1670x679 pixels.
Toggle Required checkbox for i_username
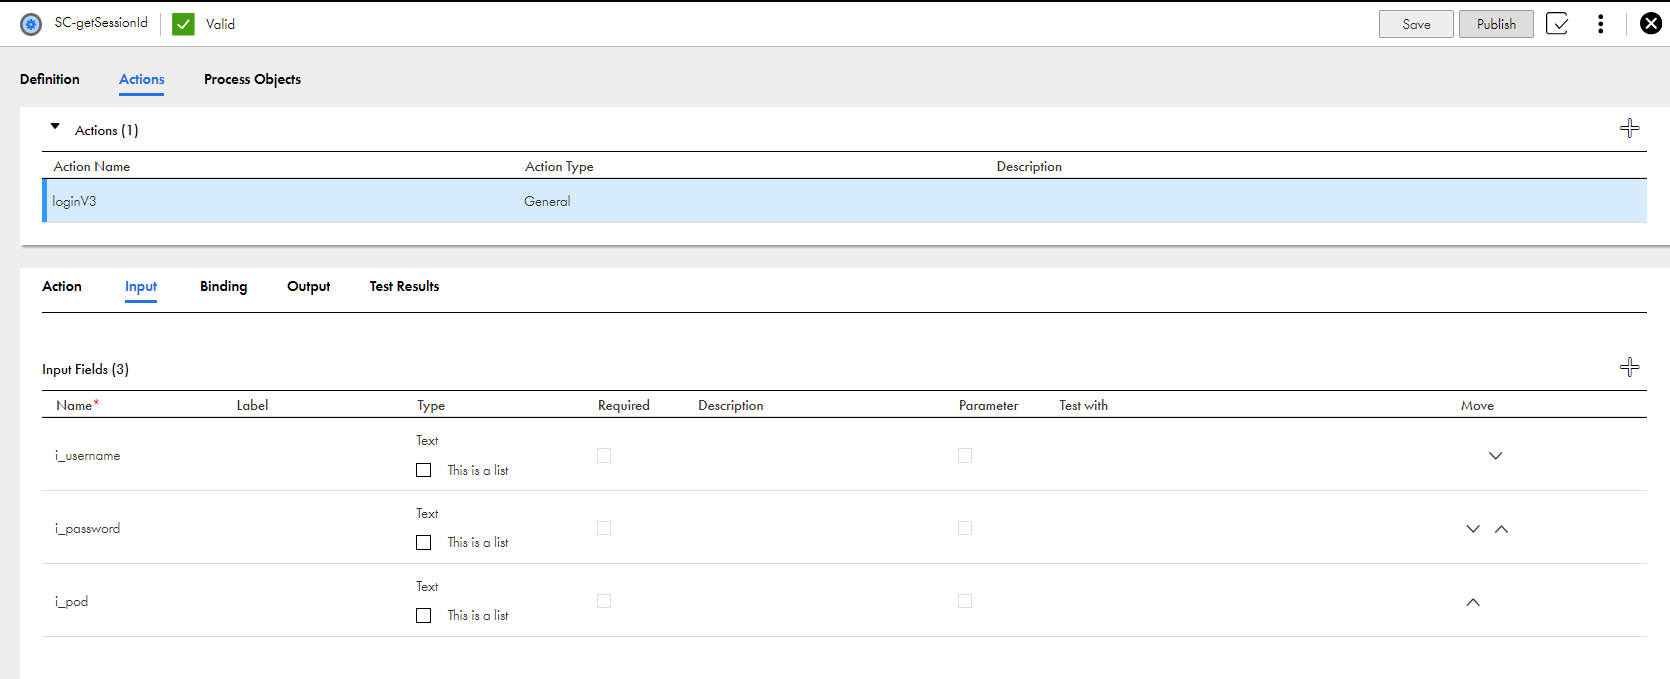[x=604, y=455]
